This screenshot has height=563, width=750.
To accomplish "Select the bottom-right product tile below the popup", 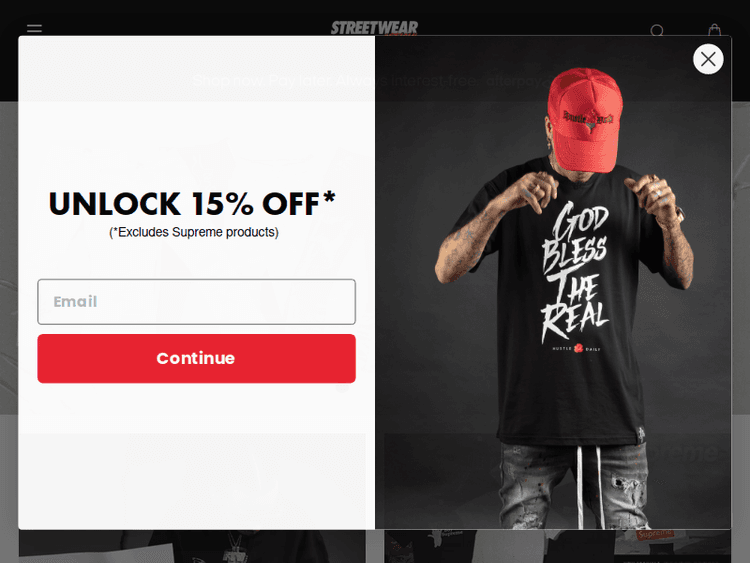I will (560, 546).
